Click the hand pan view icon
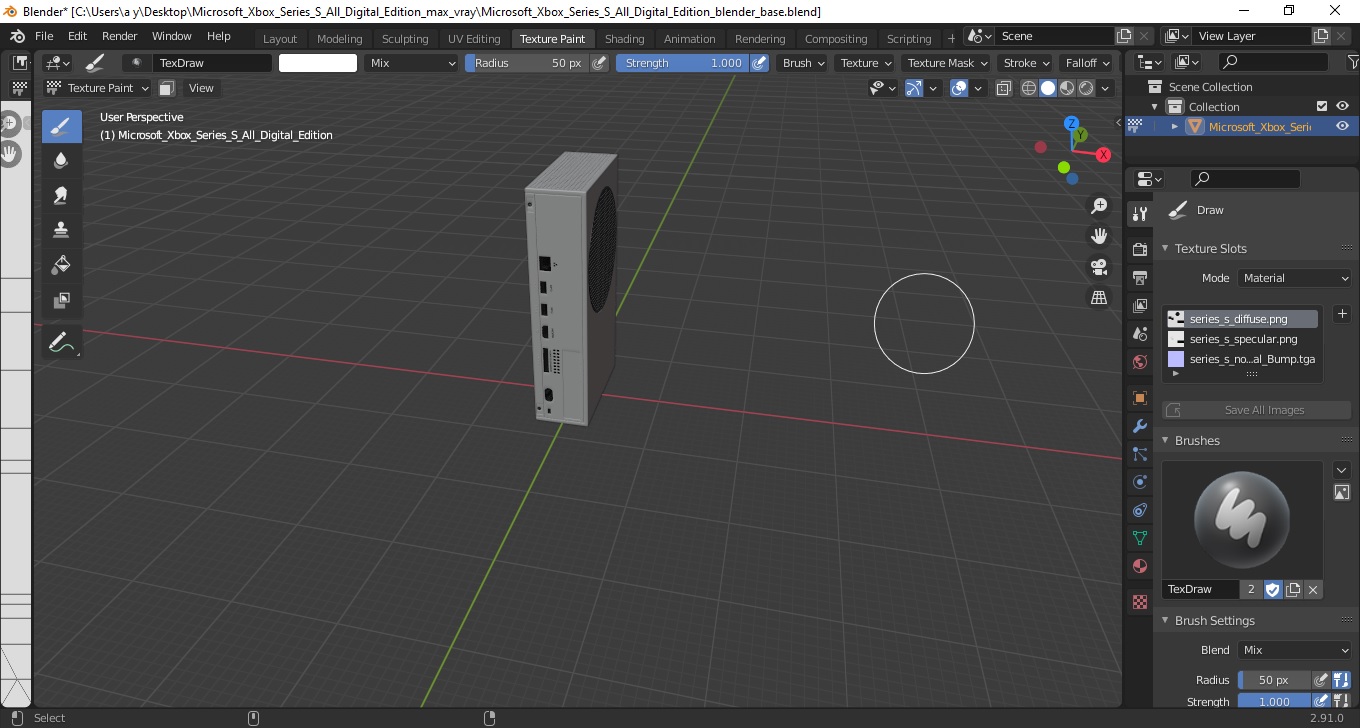The height and width of the screenshot is (728, 1360). click(1099, 236)
